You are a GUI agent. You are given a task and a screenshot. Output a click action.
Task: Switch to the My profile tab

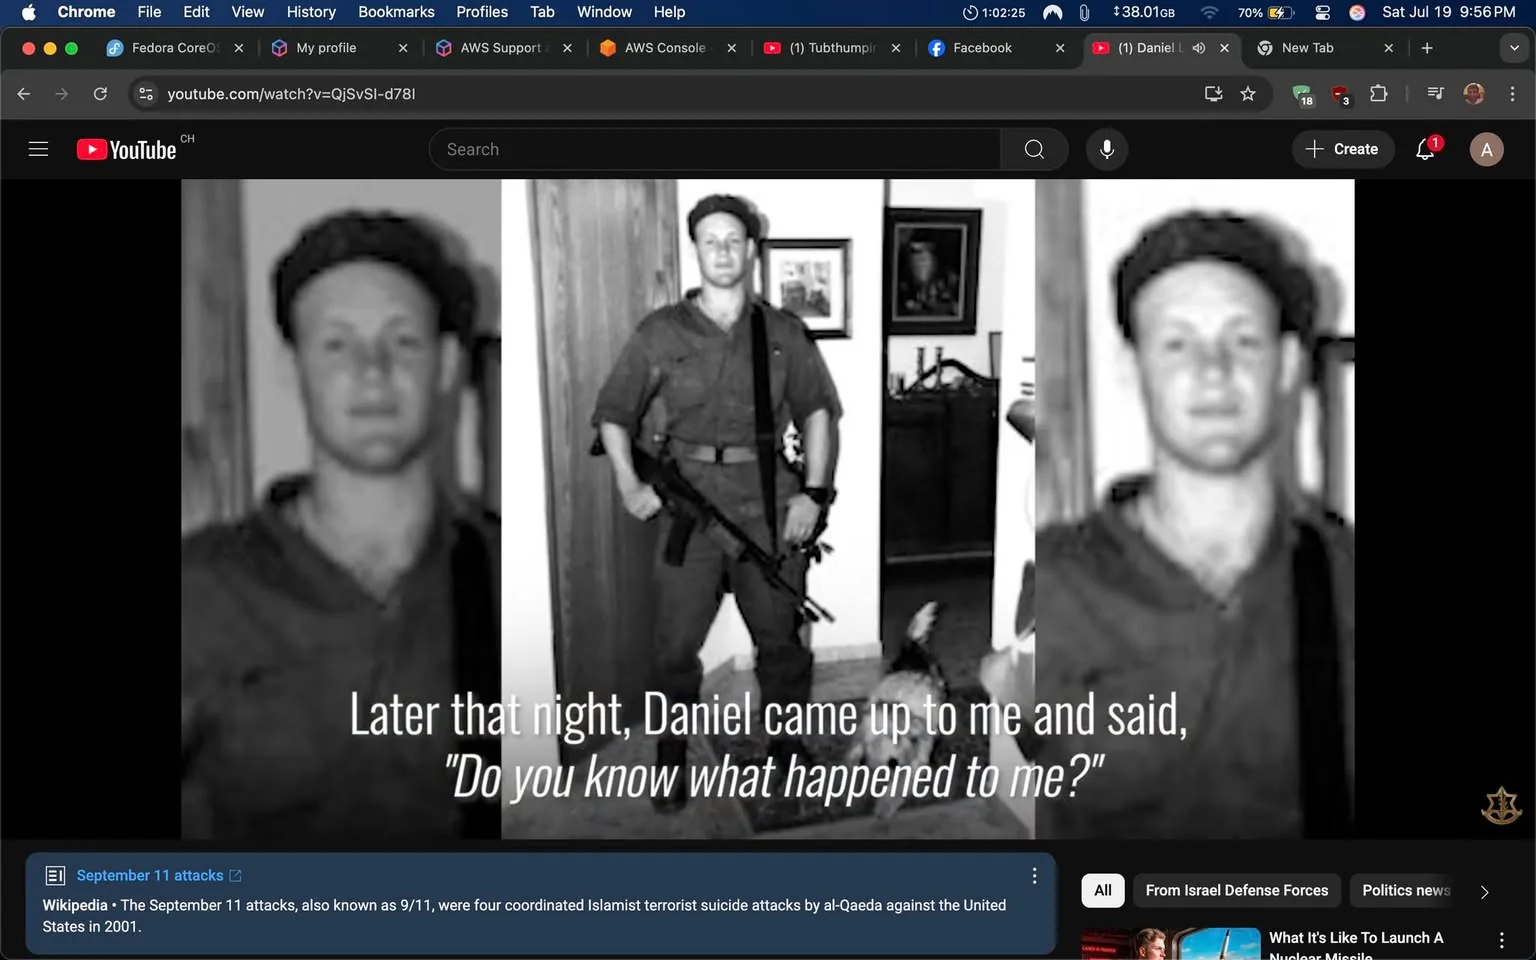point(326,48)
